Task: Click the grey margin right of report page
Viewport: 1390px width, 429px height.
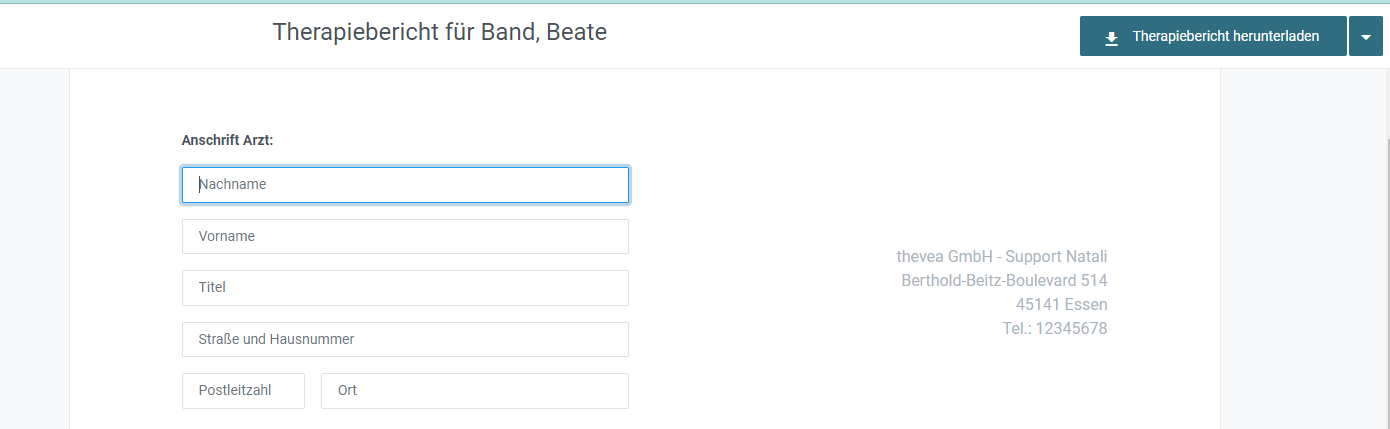Action: click(1300, 250)
